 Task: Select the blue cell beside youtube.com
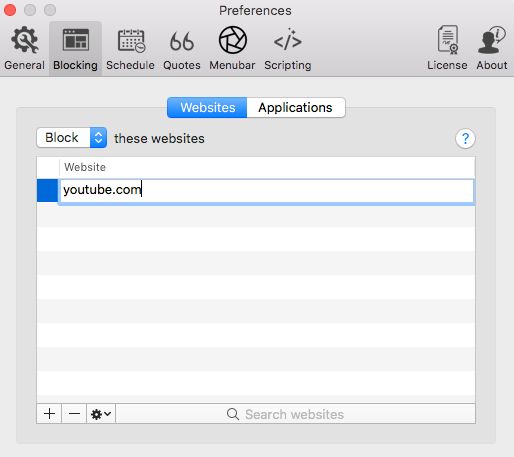(47, 190)
